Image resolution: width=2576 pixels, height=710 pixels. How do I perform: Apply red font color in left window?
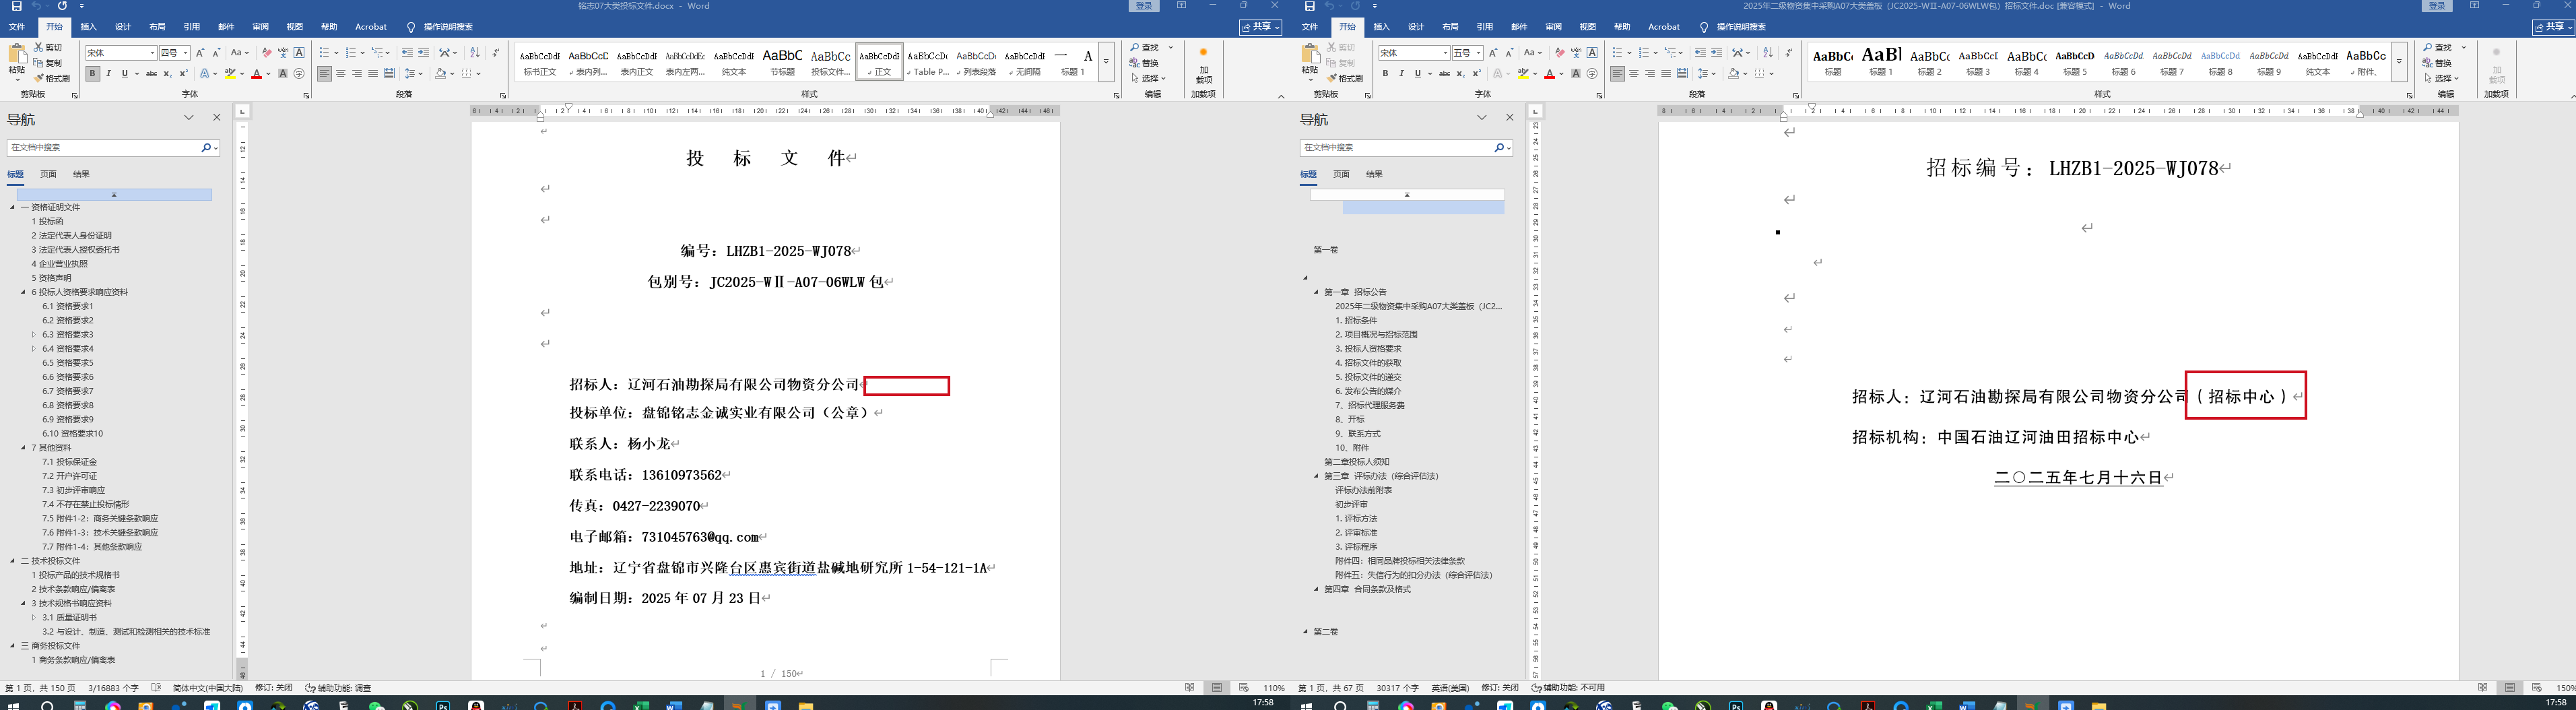tap(257, 74)
